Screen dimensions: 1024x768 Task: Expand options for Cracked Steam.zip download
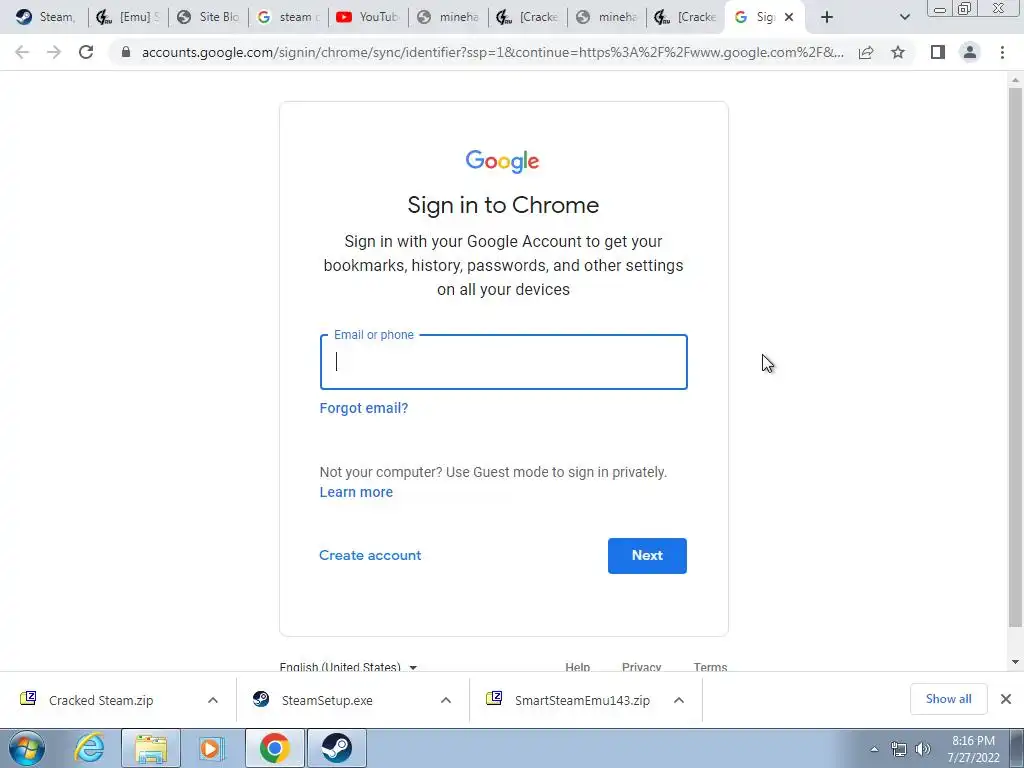pyautogui.click(x=213, y=700)
